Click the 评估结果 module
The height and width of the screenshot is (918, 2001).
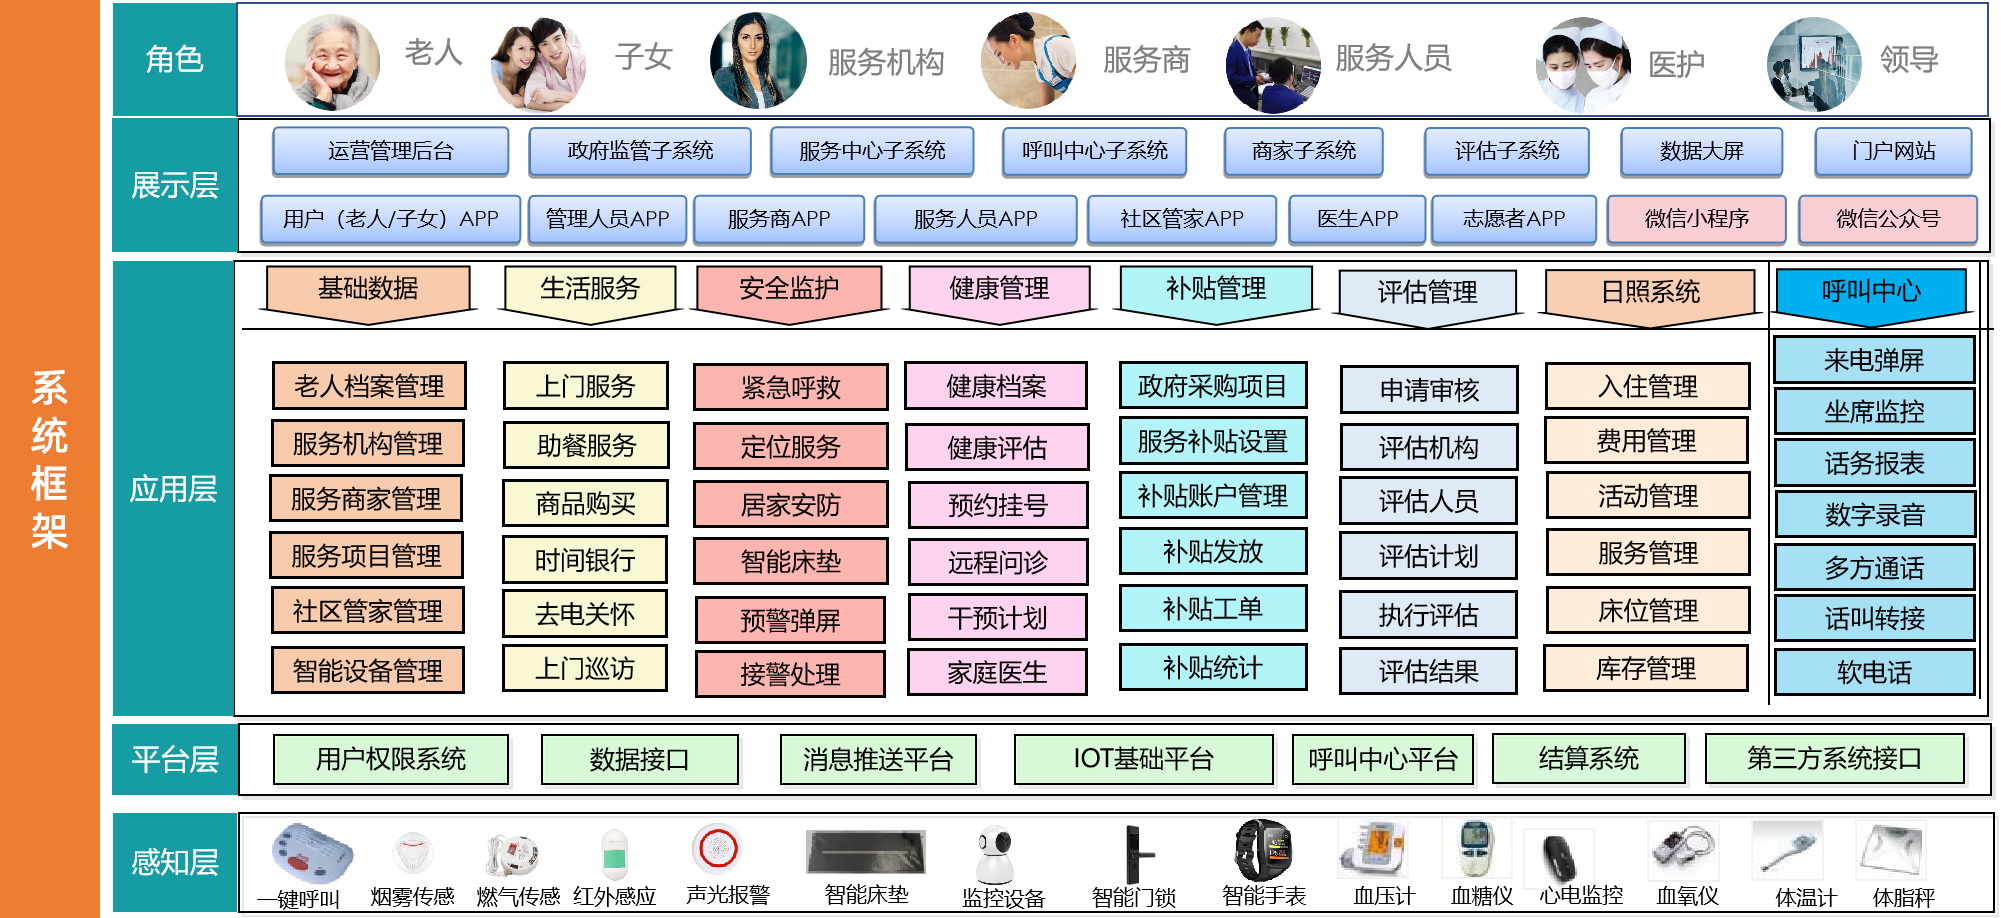click(x=1428, y=672)
